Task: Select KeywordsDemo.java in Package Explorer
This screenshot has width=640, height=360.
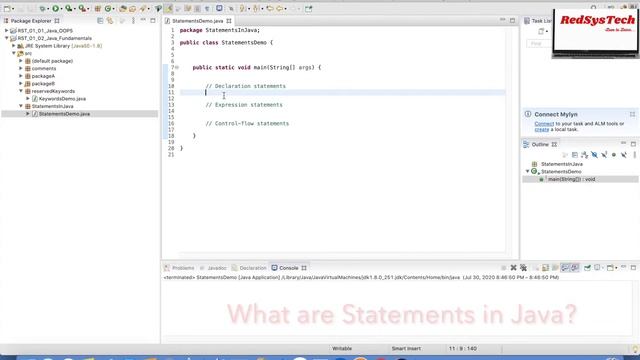Action: [62, 99]
